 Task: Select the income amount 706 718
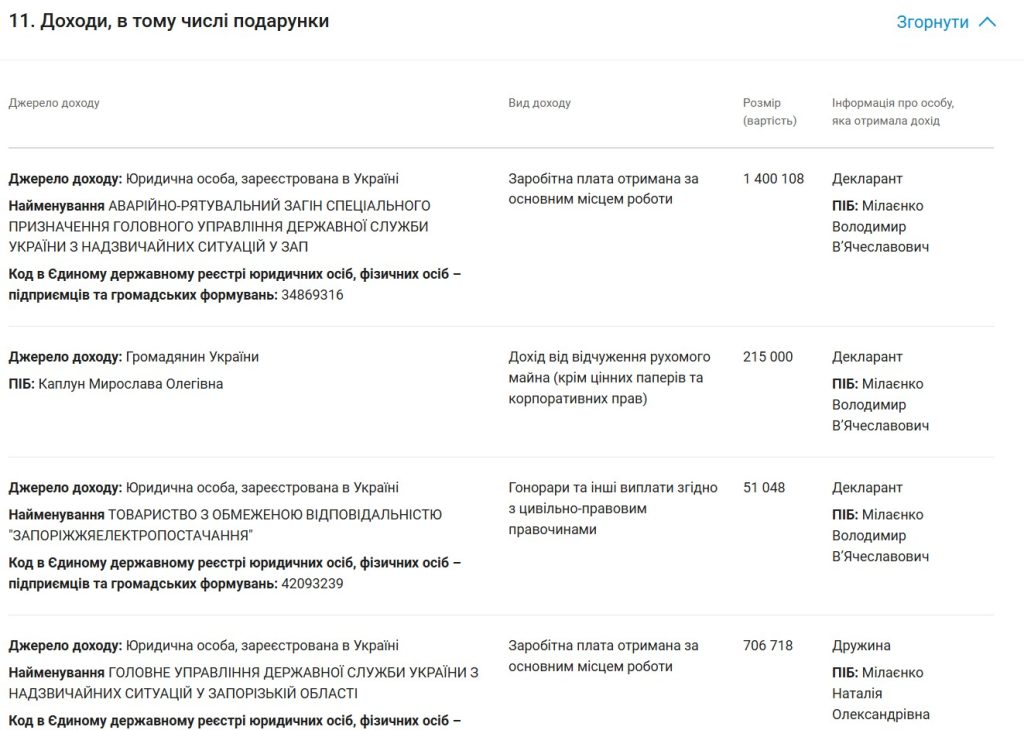coord(767,646)
